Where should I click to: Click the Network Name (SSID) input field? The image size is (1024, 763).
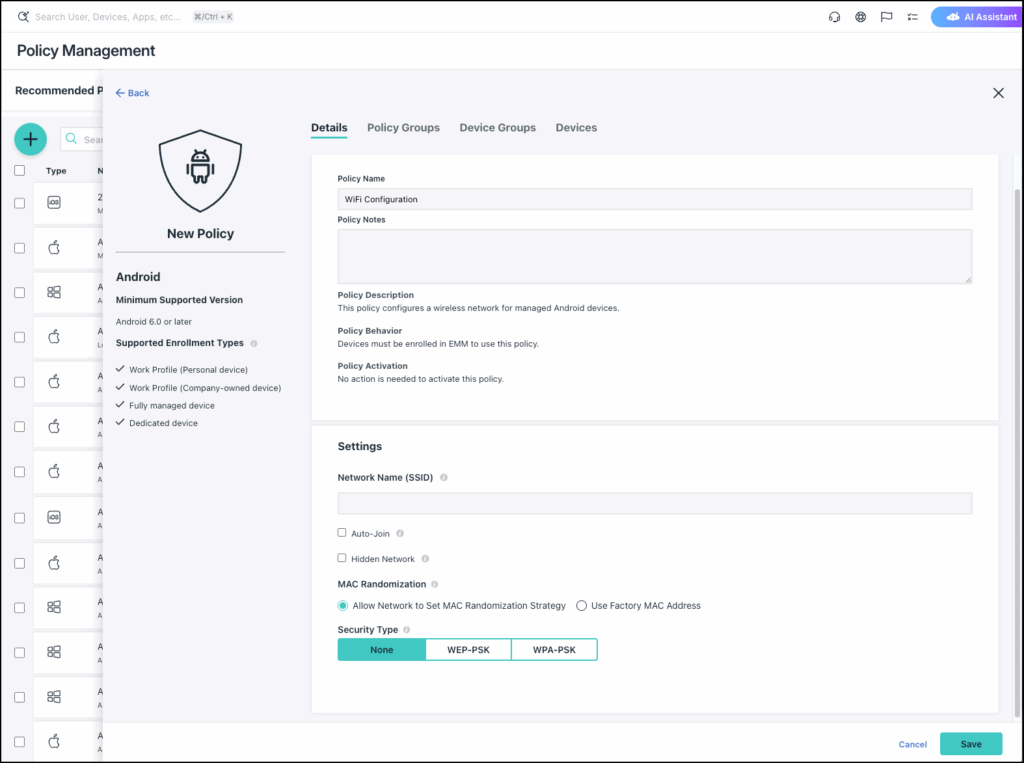coord(654,503)
